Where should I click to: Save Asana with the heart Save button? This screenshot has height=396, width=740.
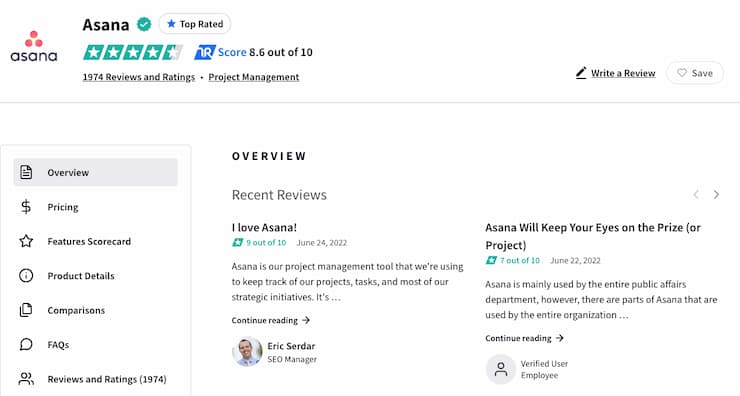(x=695, y=73)
